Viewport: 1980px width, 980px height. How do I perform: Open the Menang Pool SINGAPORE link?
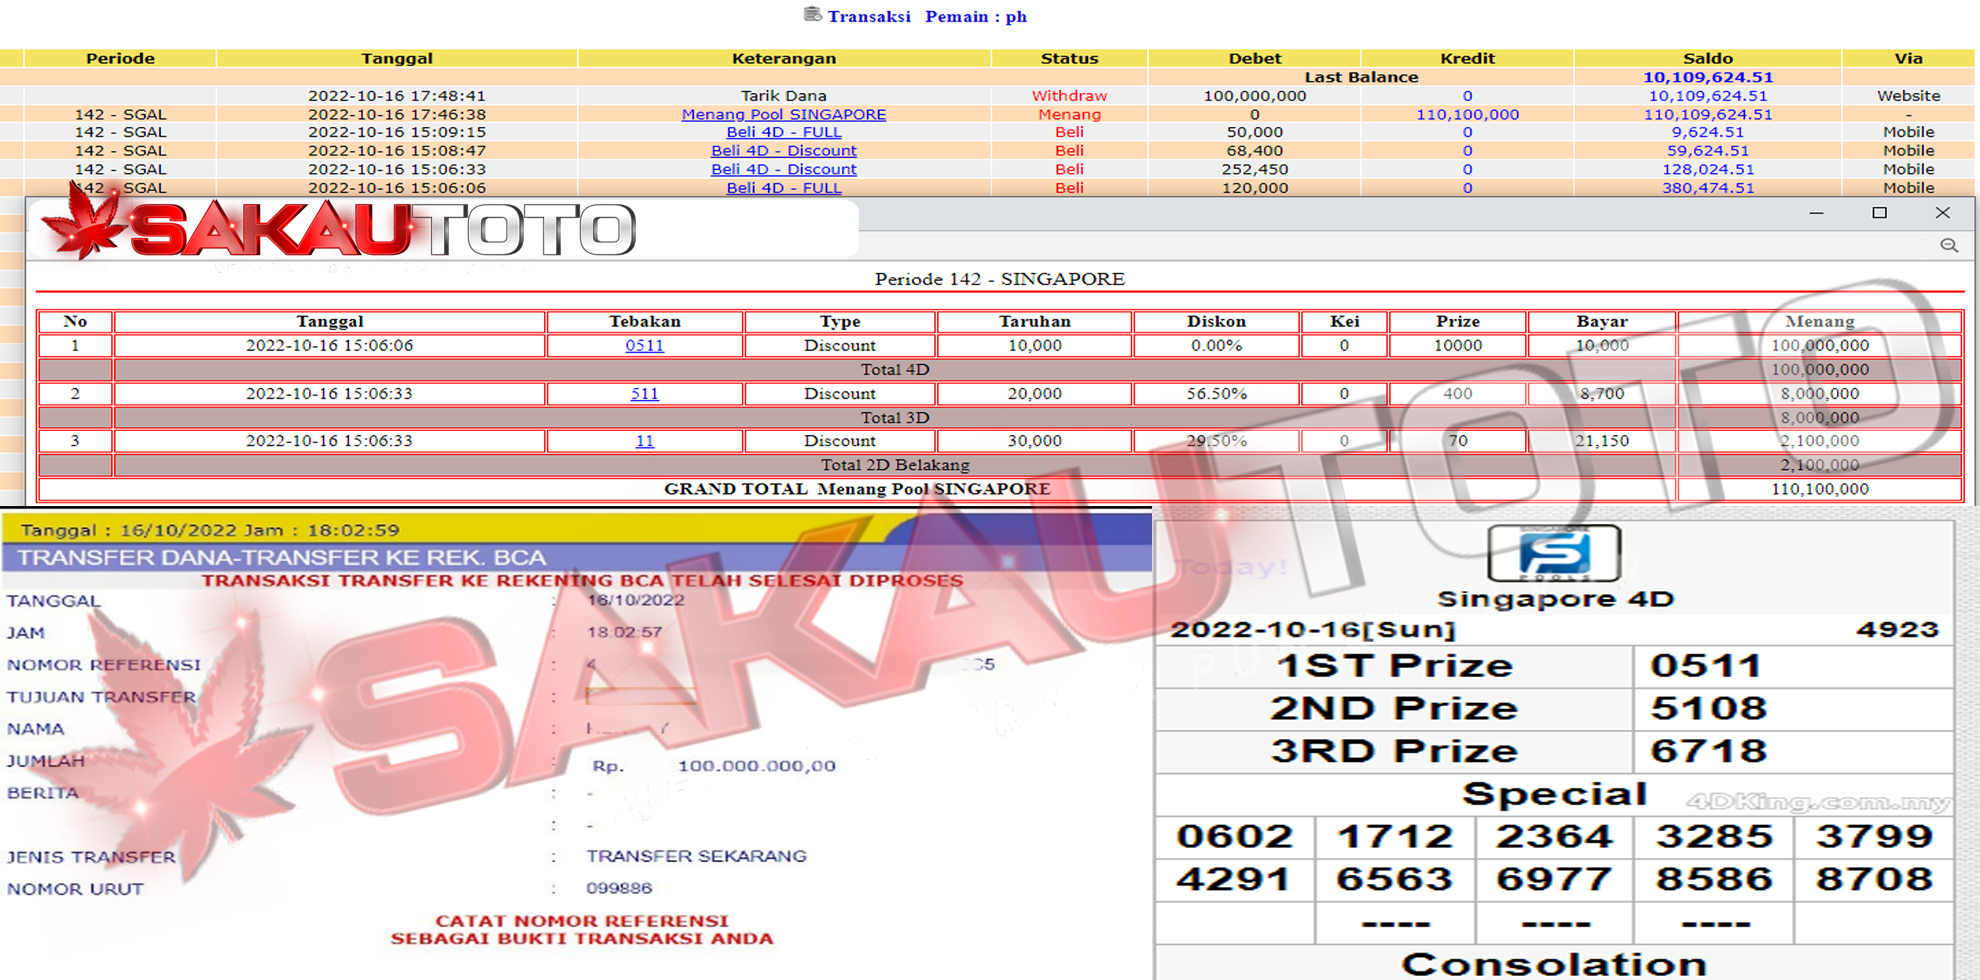(783, 114)
